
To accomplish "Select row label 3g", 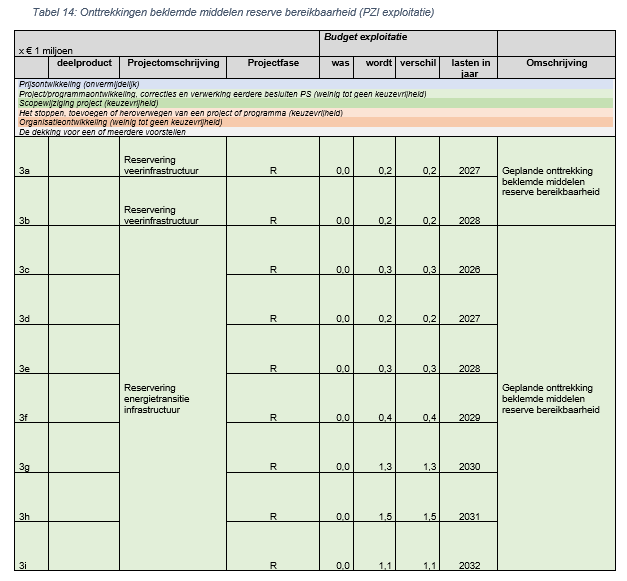I will tap(25, 467).
